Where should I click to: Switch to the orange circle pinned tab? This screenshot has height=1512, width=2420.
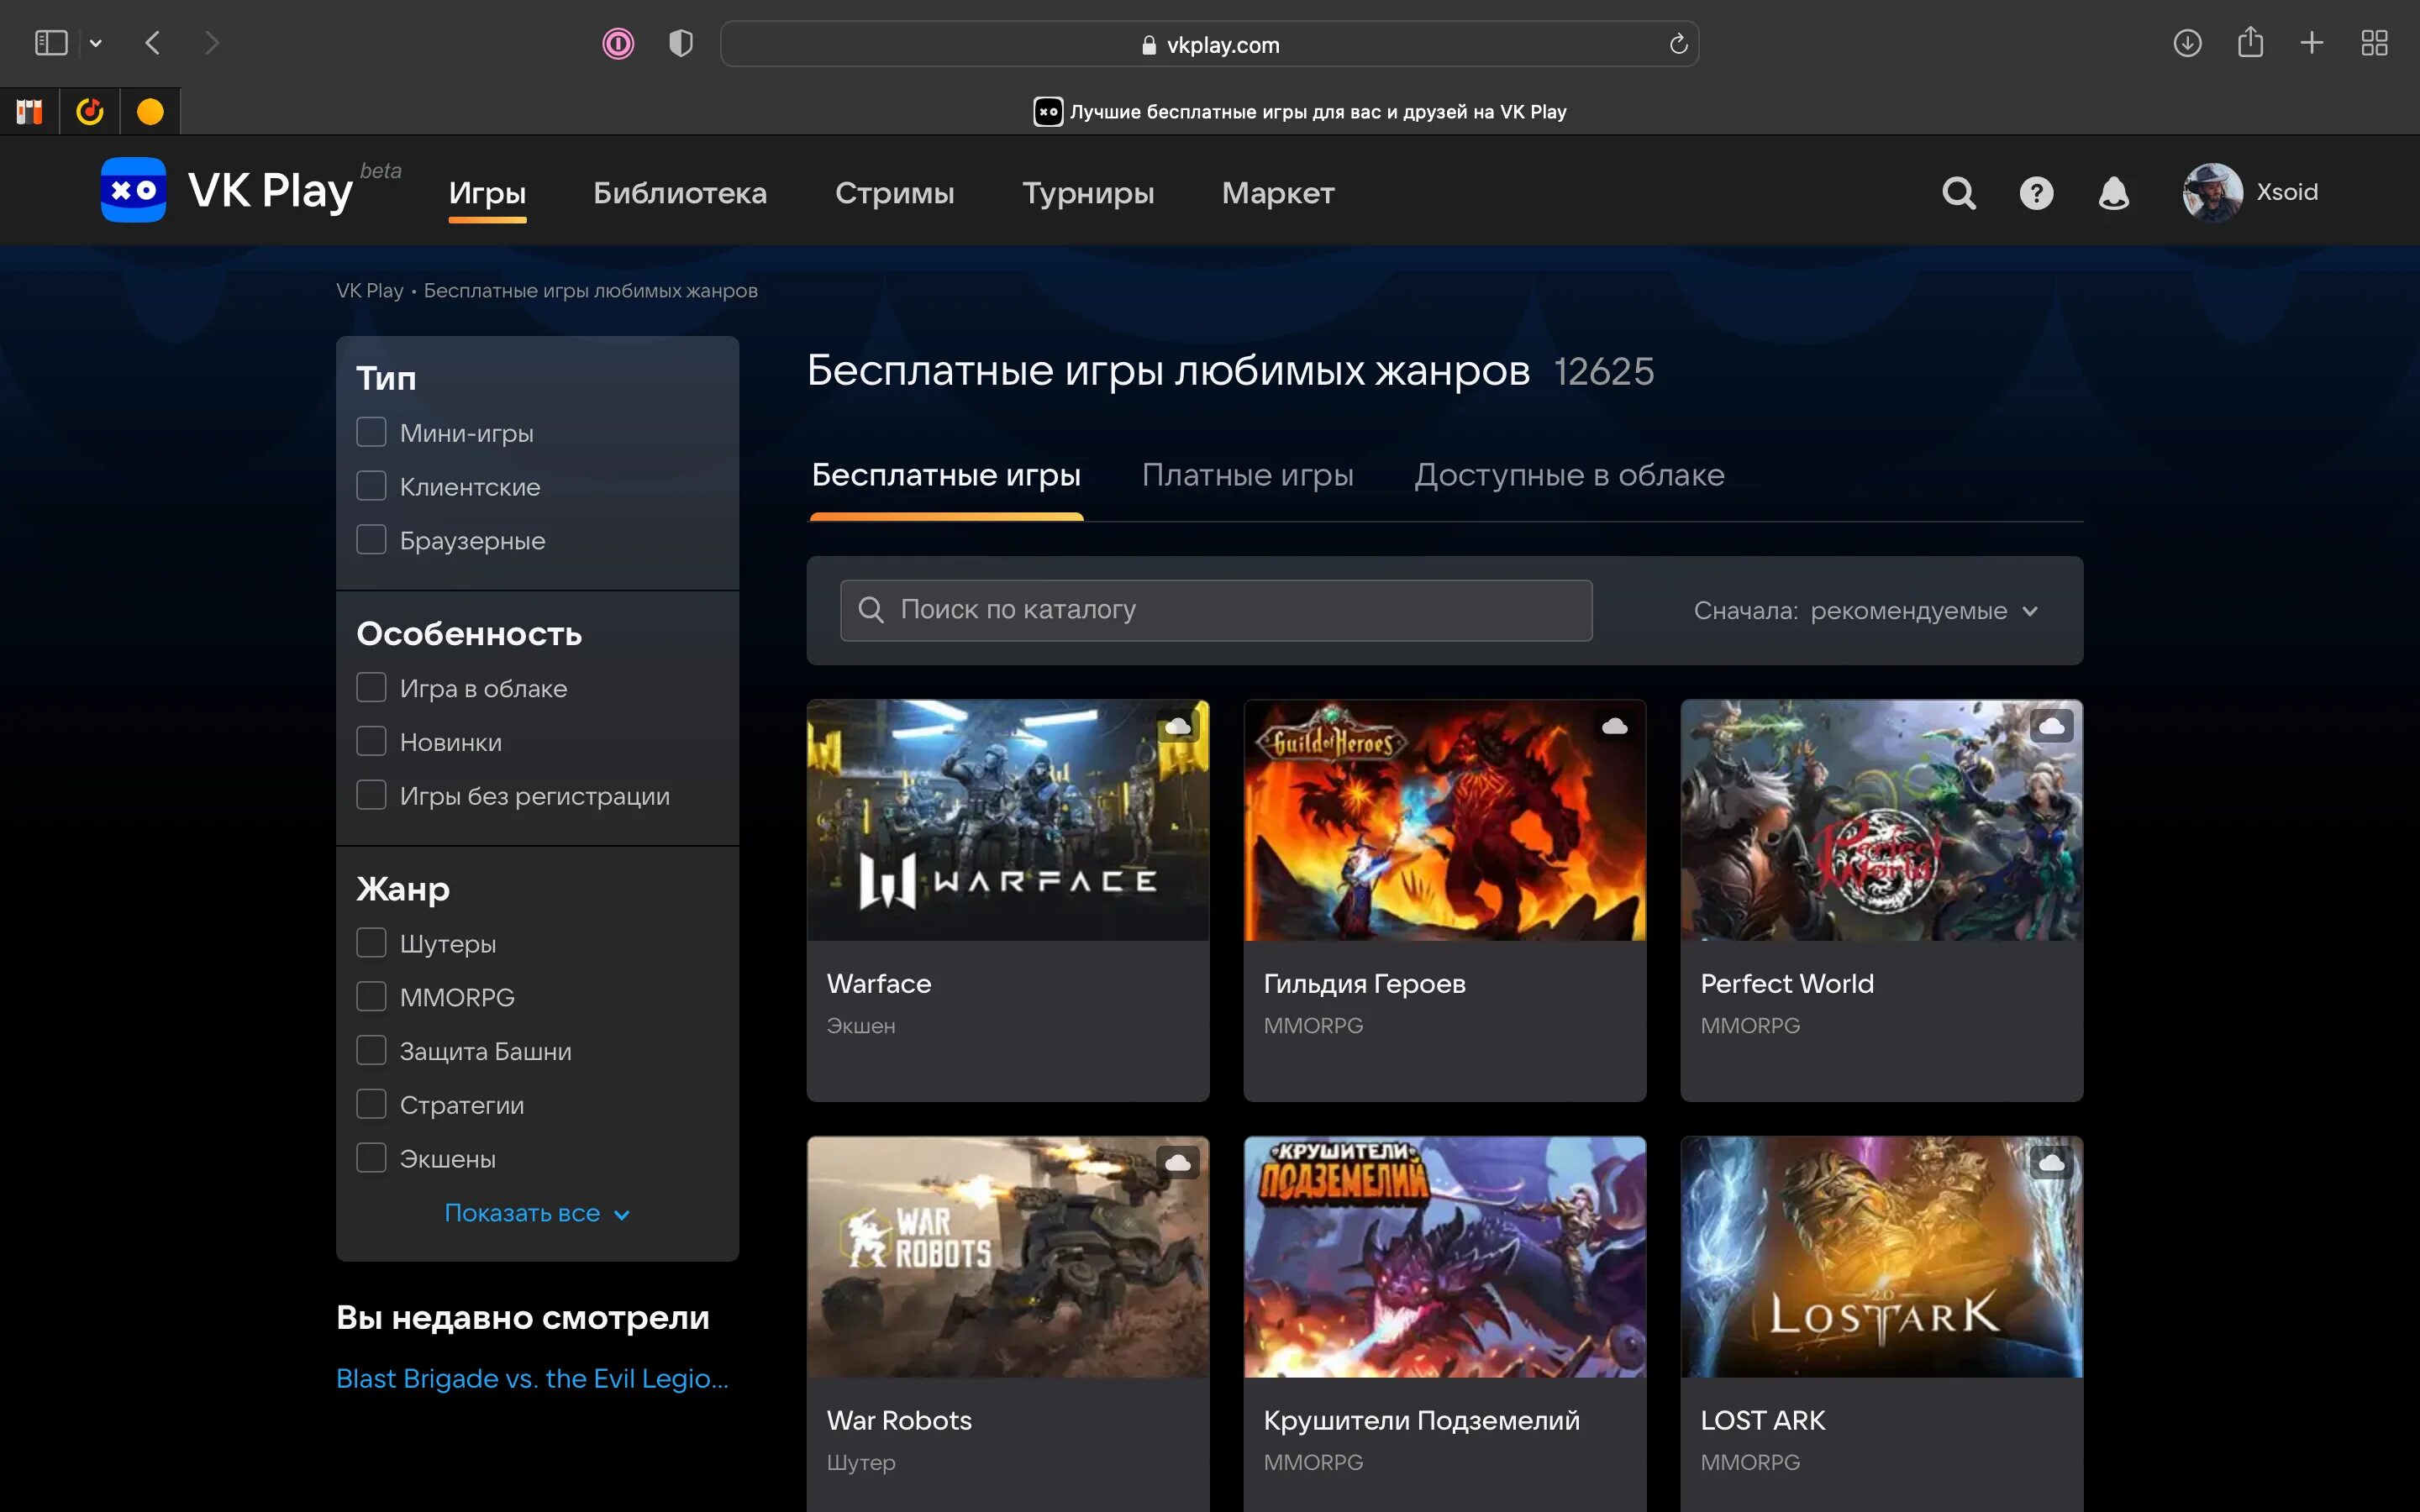[x=150, y=111]
